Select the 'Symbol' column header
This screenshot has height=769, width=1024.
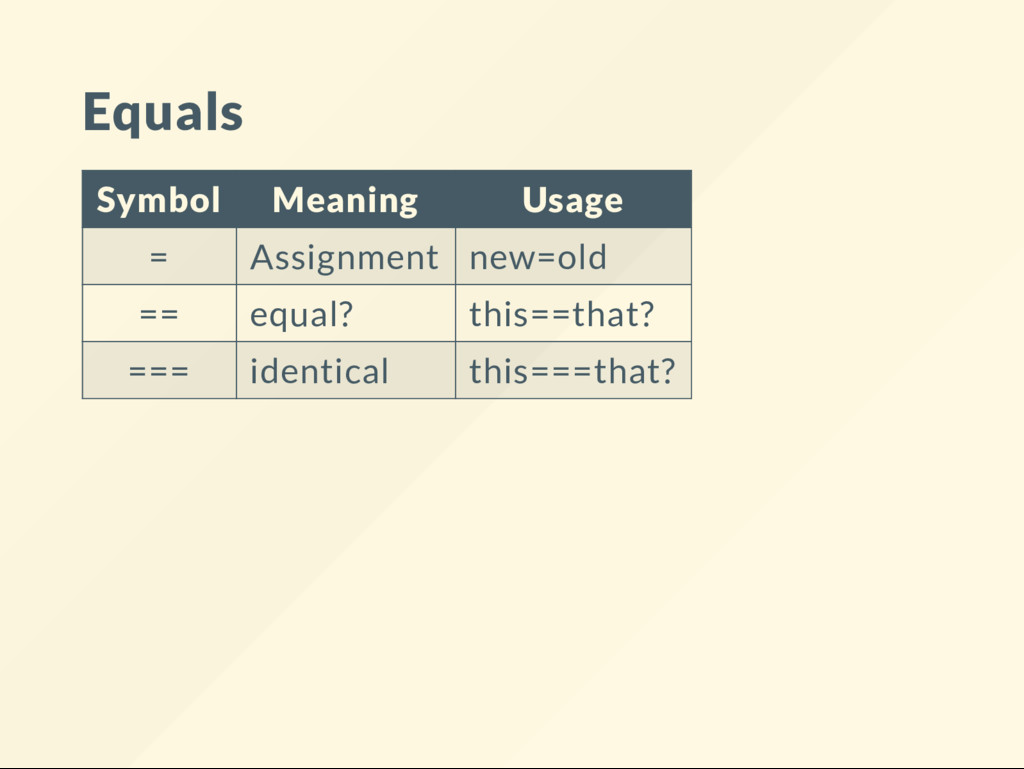click(159, 199)
